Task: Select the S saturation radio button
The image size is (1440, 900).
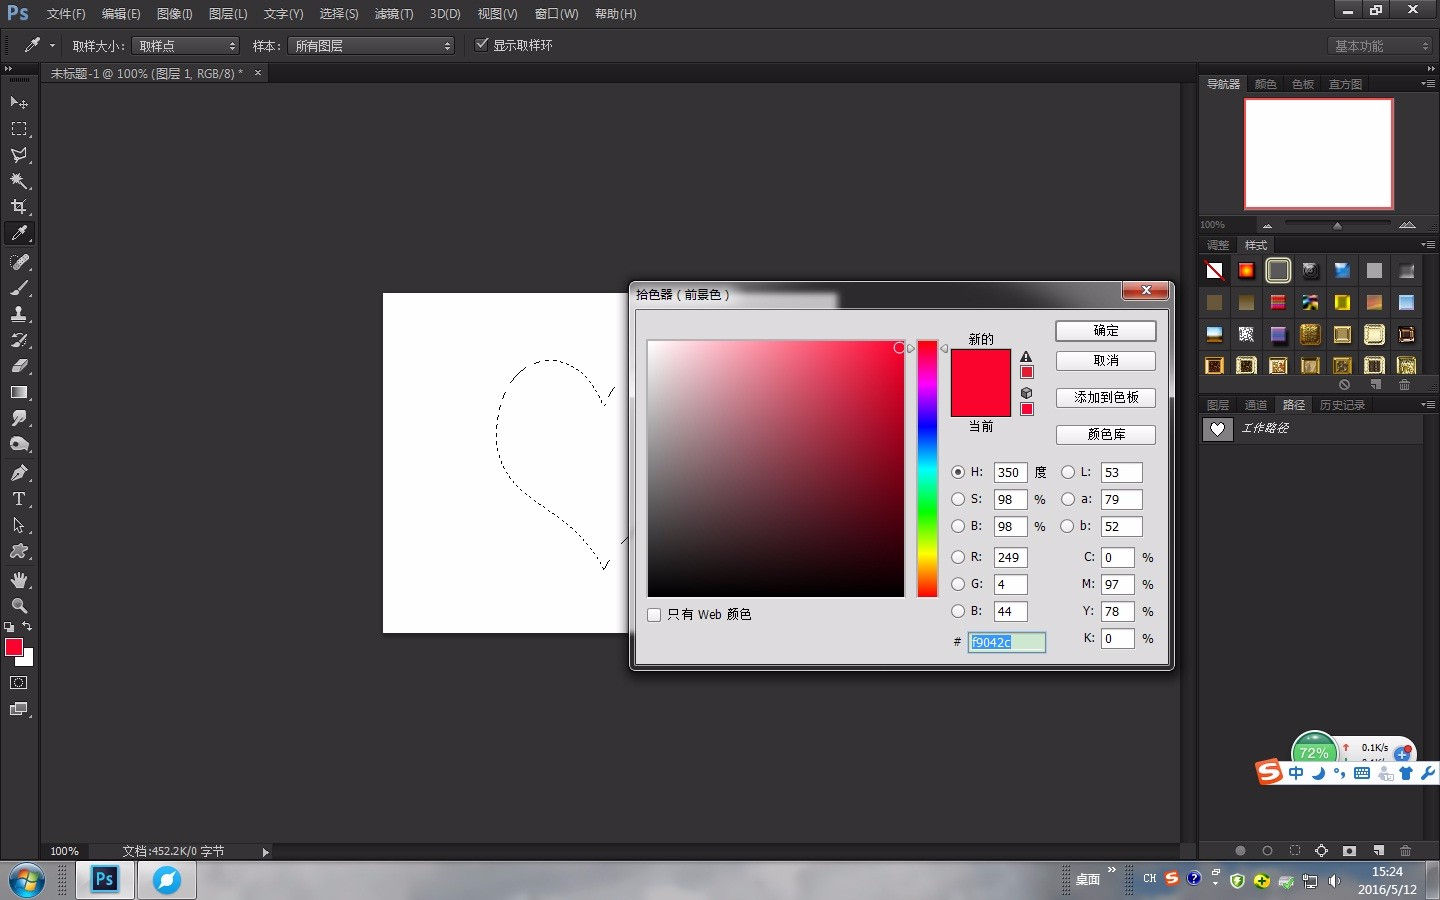Action: click(x=958, y=499)
